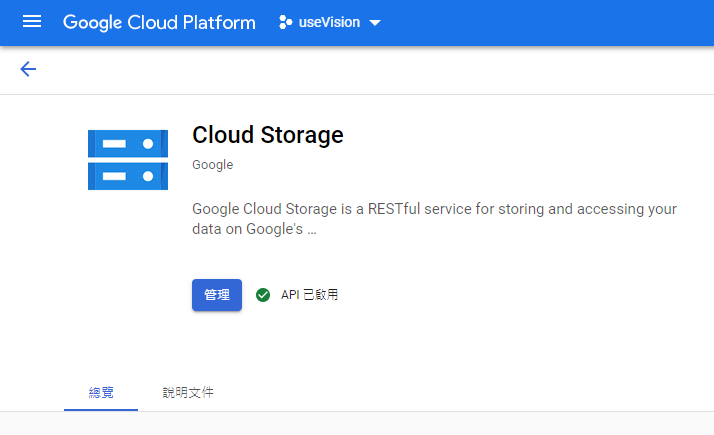This screenshot has width=714, height=435.
Task: Click the Google publisher name
Action: (x=213, y=164)
